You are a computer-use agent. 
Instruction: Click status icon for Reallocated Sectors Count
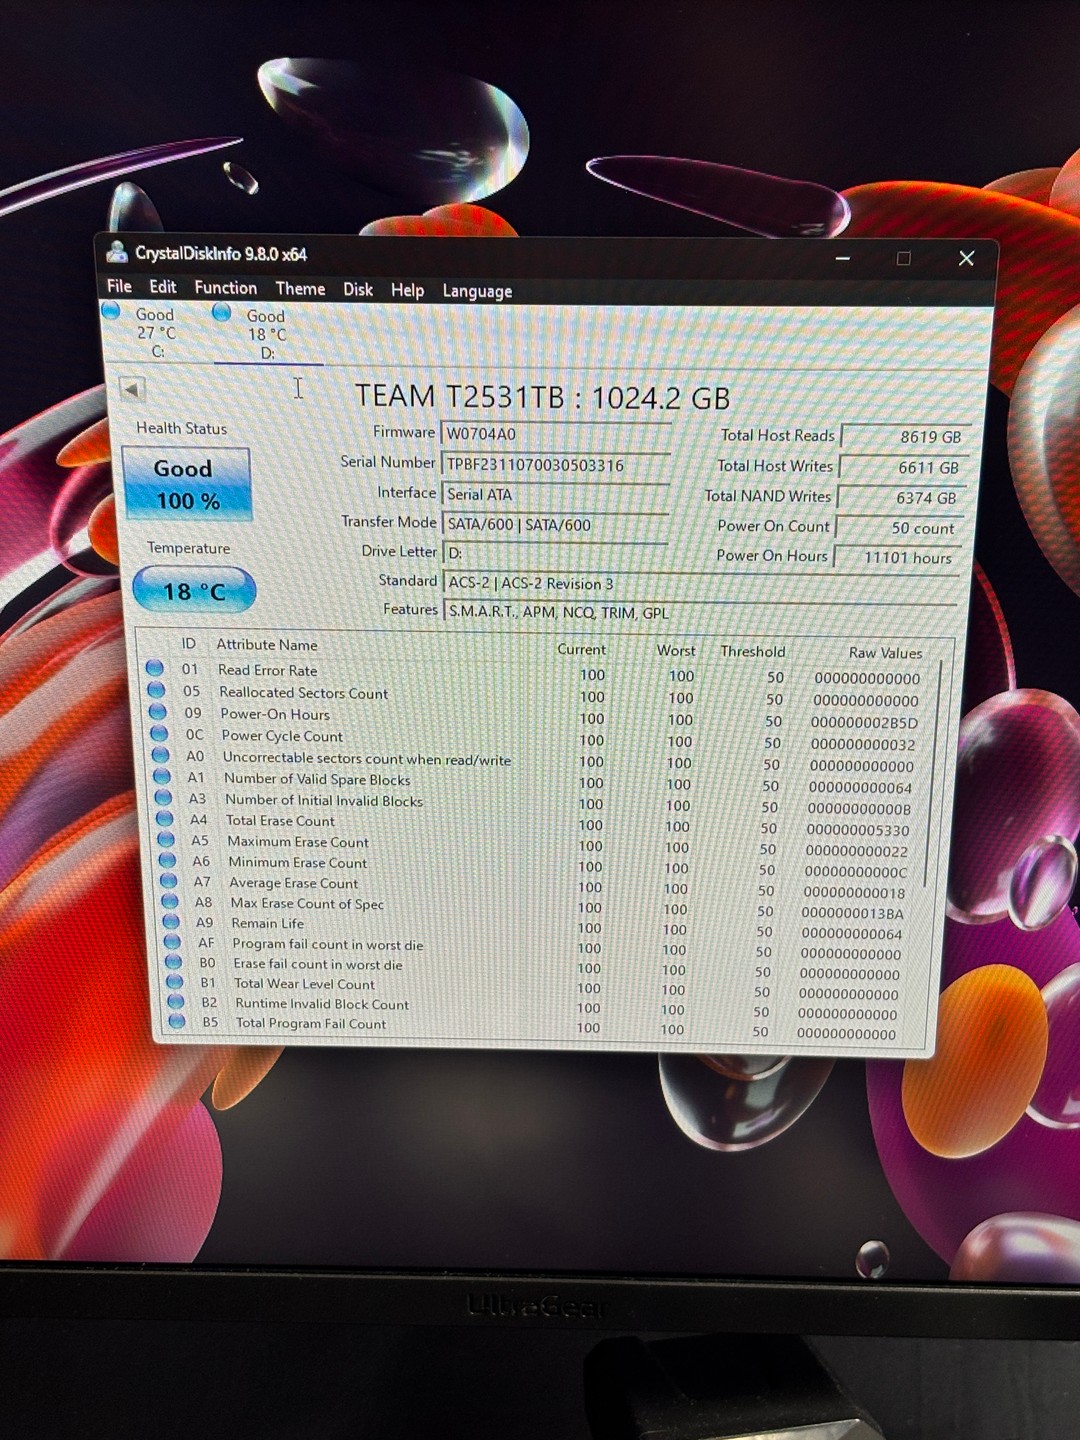point(156,690)
